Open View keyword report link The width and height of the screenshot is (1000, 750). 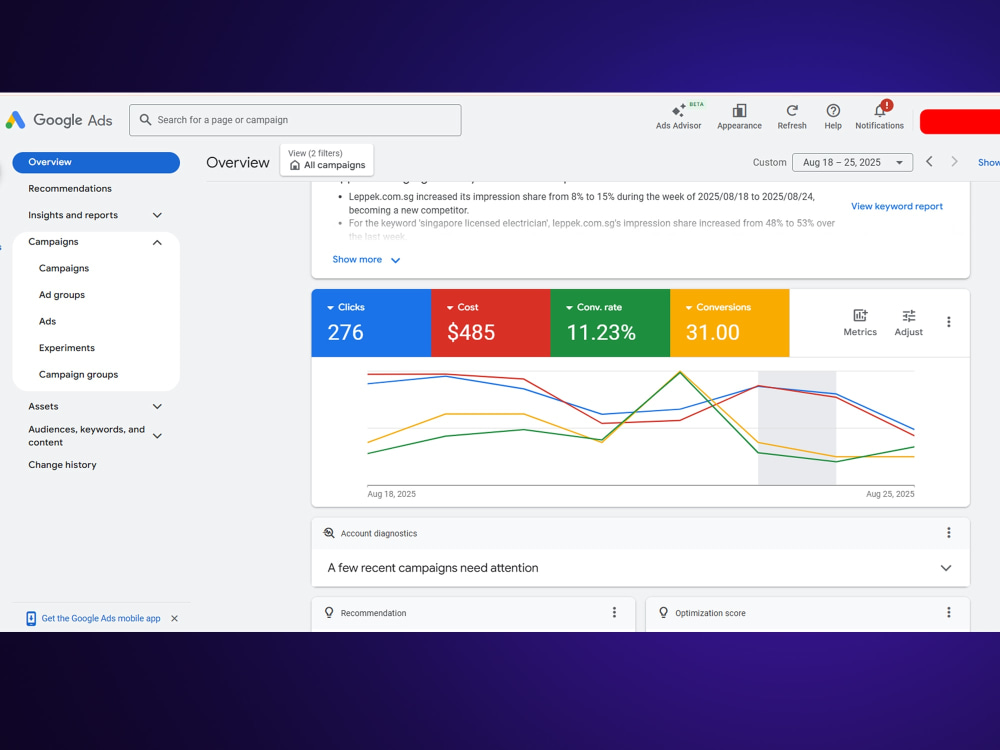coord(897,206)
